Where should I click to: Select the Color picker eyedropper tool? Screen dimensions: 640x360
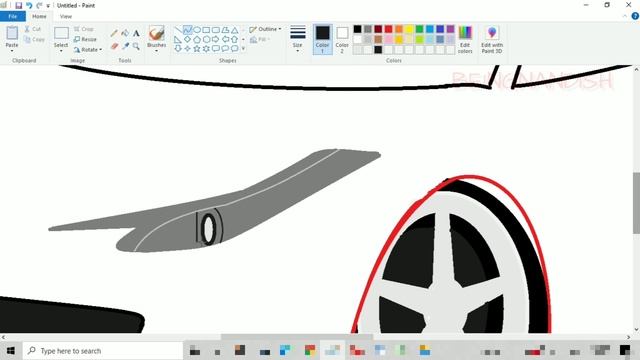click(125, 47)
